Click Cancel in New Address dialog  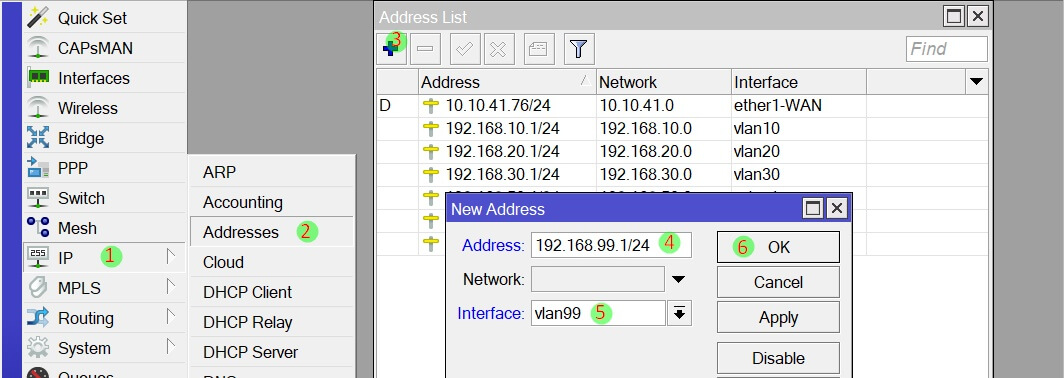[x=778, y=282]
